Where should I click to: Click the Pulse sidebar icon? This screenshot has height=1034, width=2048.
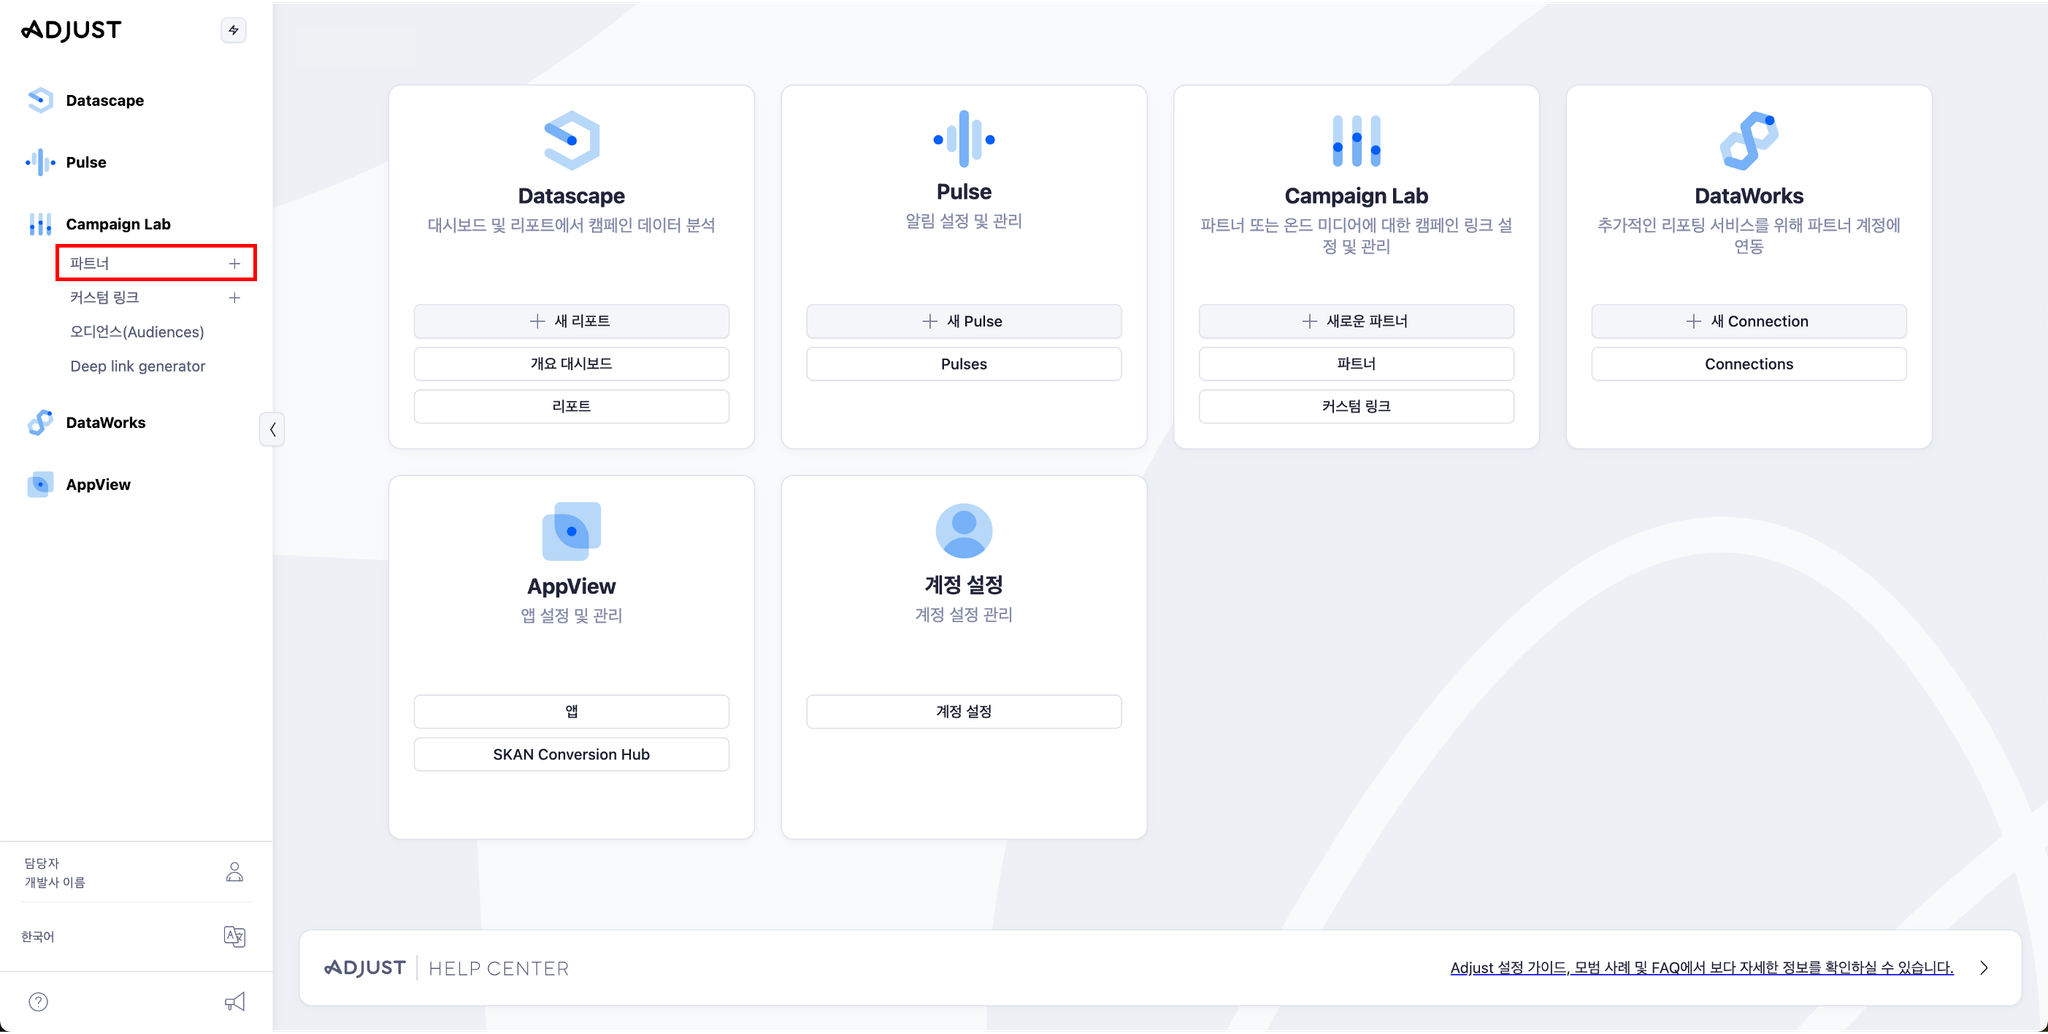40,162
